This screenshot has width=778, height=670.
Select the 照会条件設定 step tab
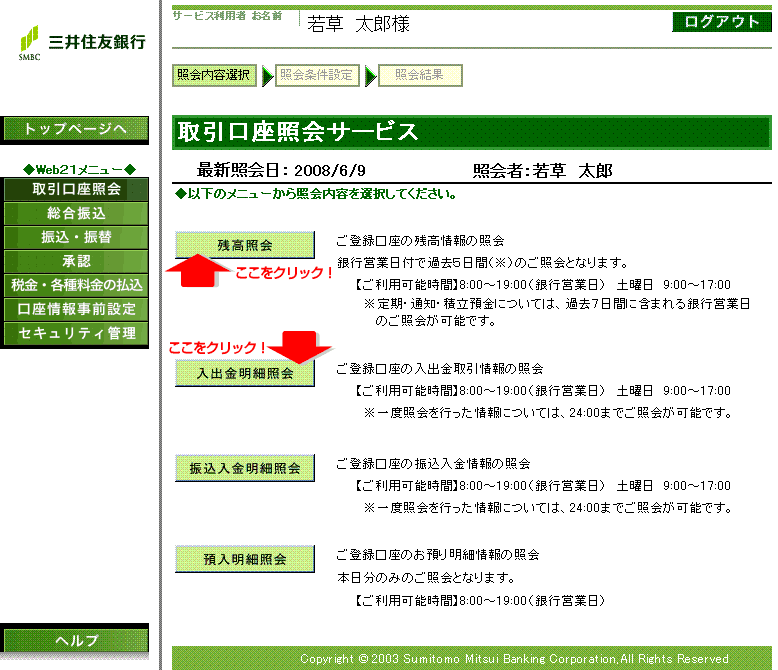317,75
